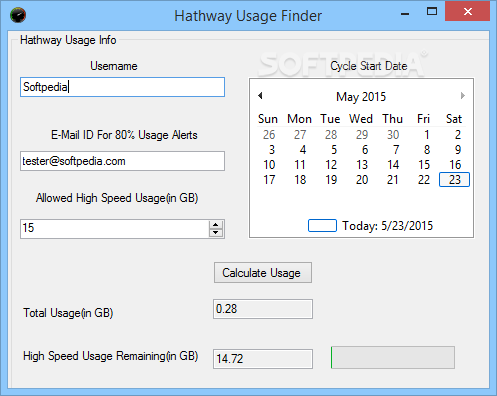Click the usage remaining progress bar
497x396 pixels.
(x=393, y=357)
